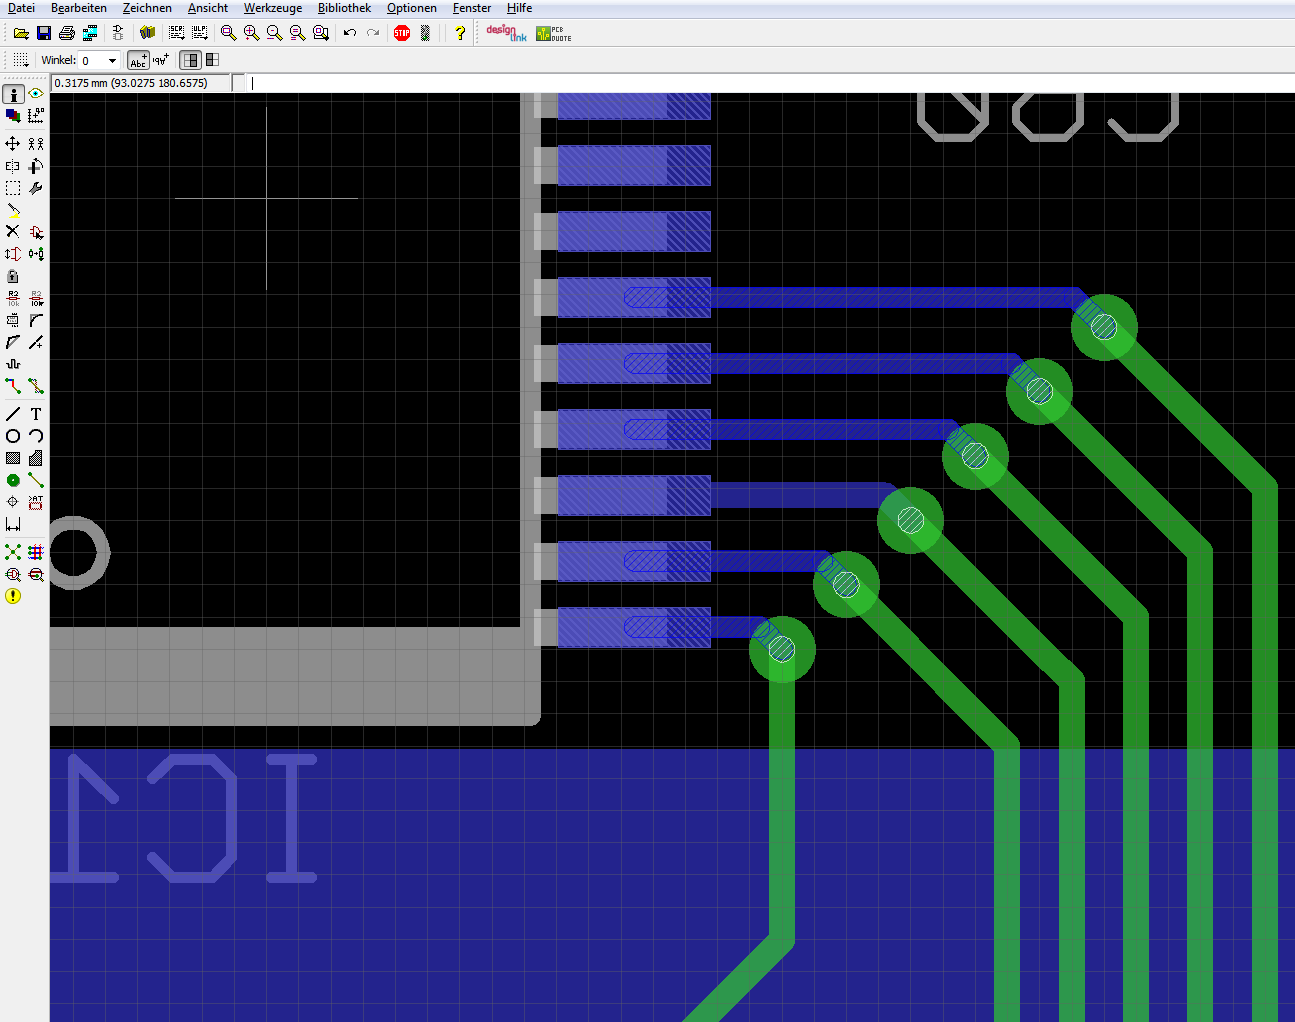Select the Signal tool
This screenshot has height=1022, width=1295.
pos(36,480)
